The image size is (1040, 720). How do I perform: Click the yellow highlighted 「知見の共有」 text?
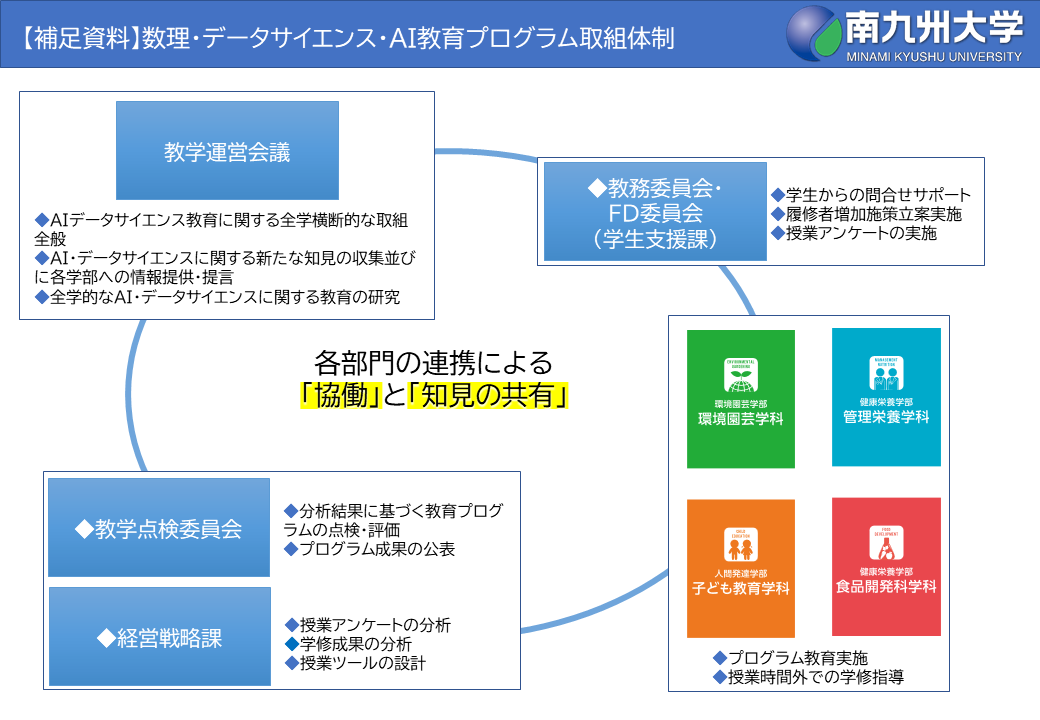(488, 396)
